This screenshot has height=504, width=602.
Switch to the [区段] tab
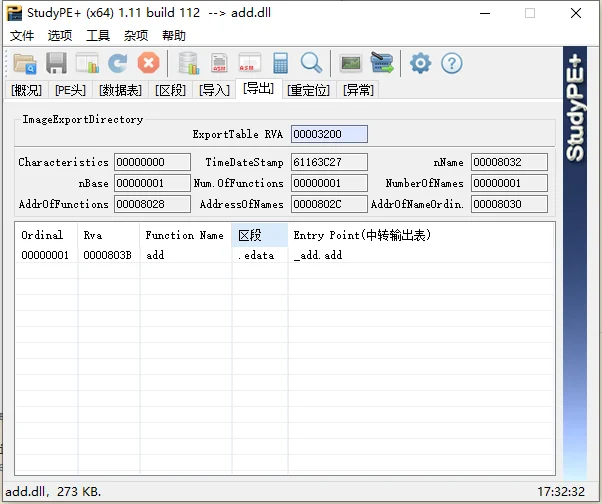pos(170,90)
